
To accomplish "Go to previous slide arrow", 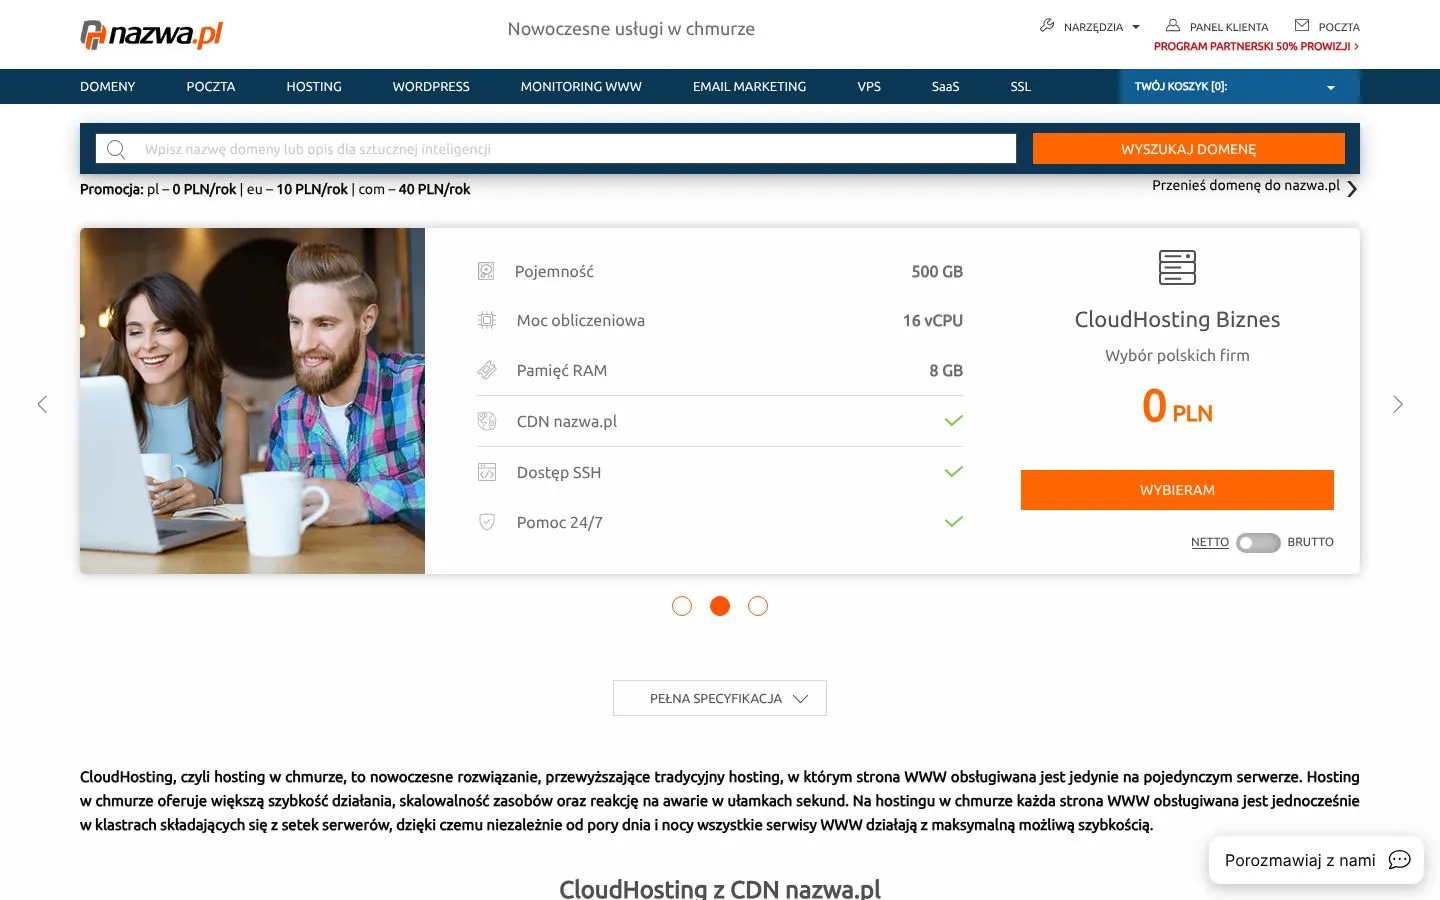I will pyautogui.click(x=42, y=404).
